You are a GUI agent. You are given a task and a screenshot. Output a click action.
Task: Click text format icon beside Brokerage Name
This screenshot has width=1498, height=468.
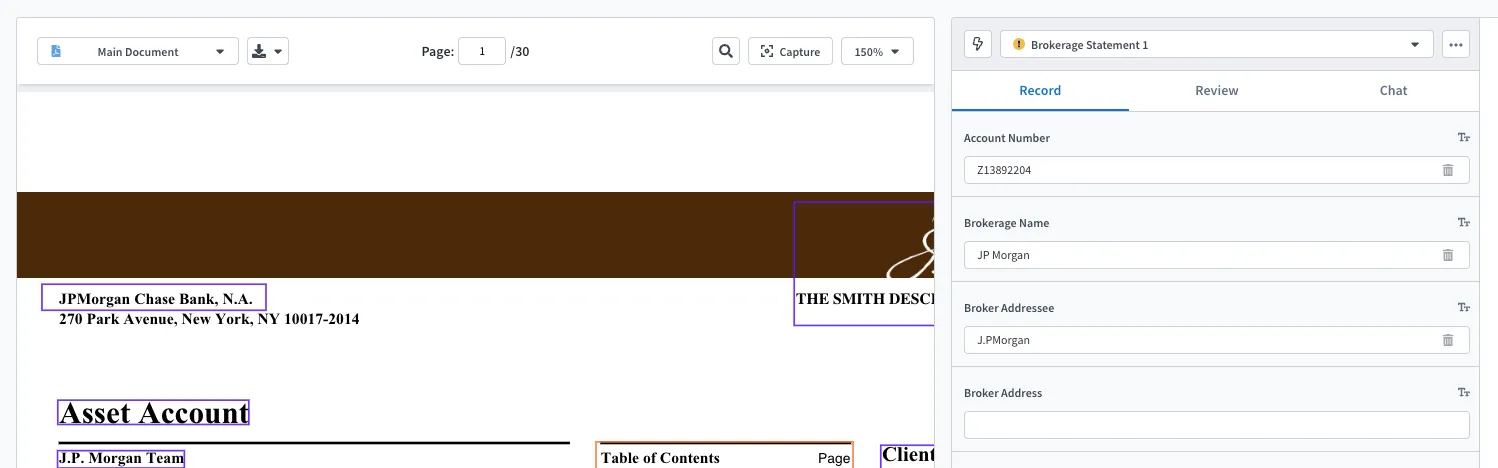[x=1463, y=223]
